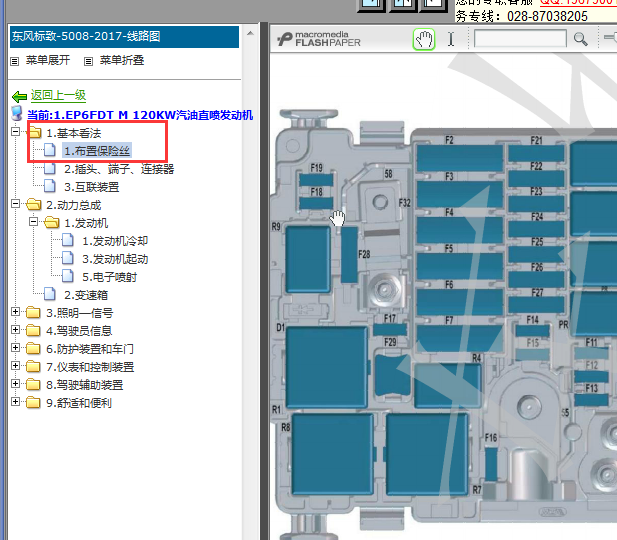Screen dimensions: 617x540
Task: Click the FlashPaper search text field
Action: (x=520, y=39)
